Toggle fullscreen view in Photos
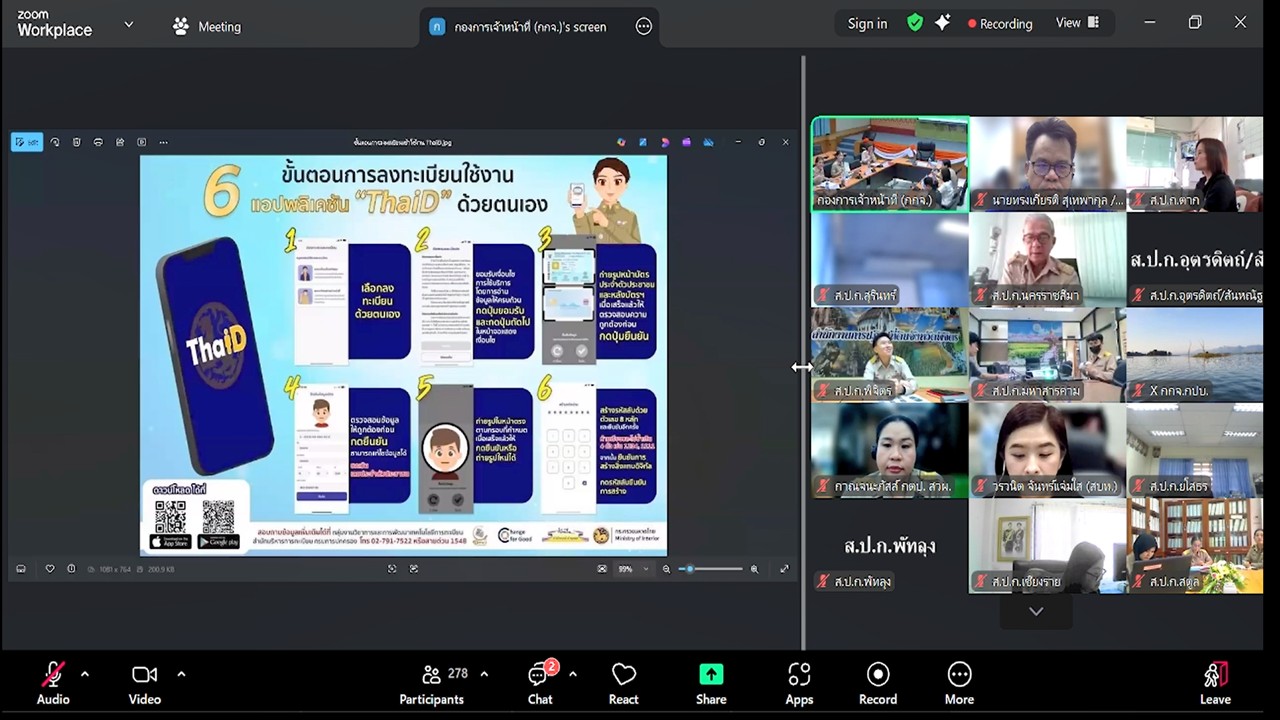 (784, 568)
